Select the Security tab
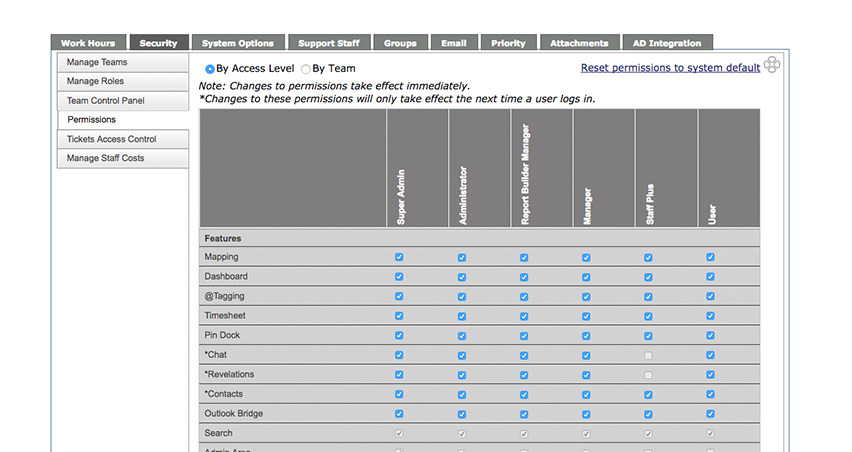Image resolution: width=852 pixels, height=452 pixels. pyautogui.click(x=159, y=42)
